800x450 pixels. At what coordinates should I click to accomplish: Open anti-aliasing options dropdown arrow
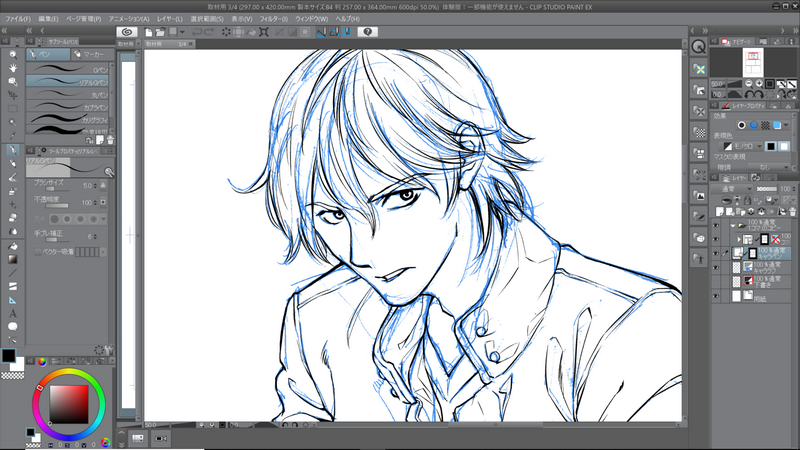(104, 219)
